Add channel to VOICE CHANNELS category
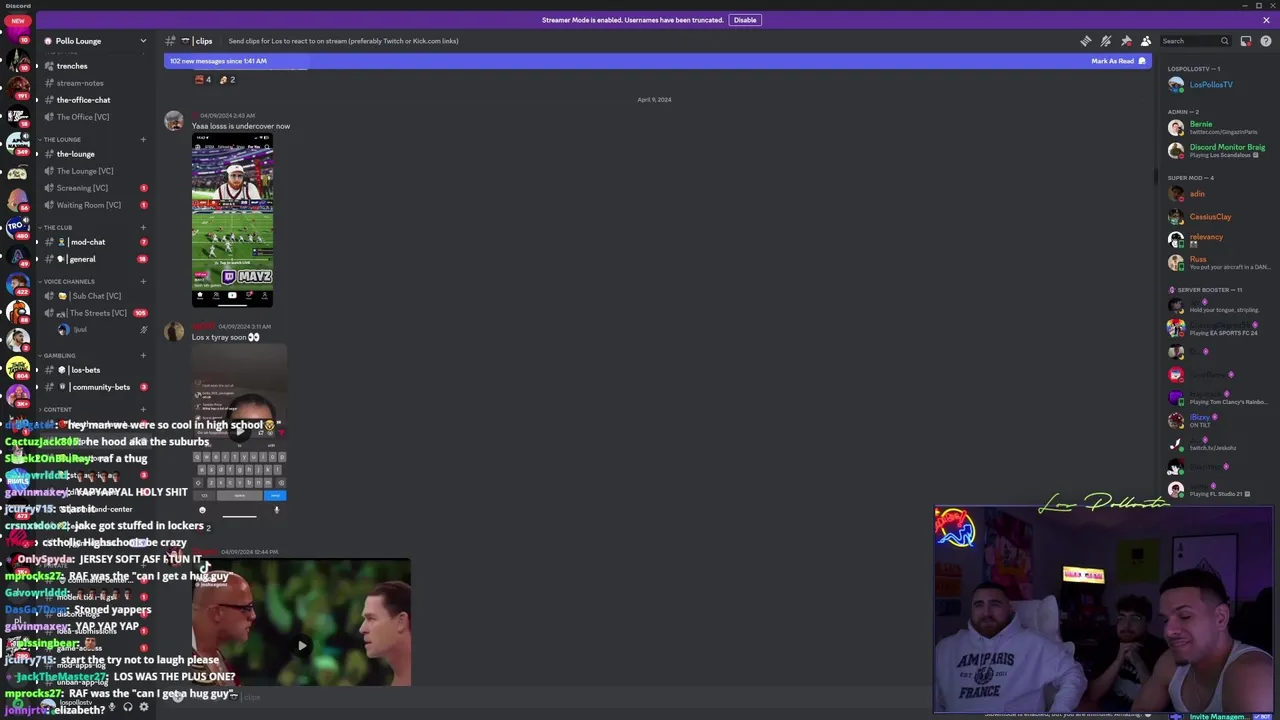The width and height of the screenshot is (1280, 720). (x=143, y=281)
